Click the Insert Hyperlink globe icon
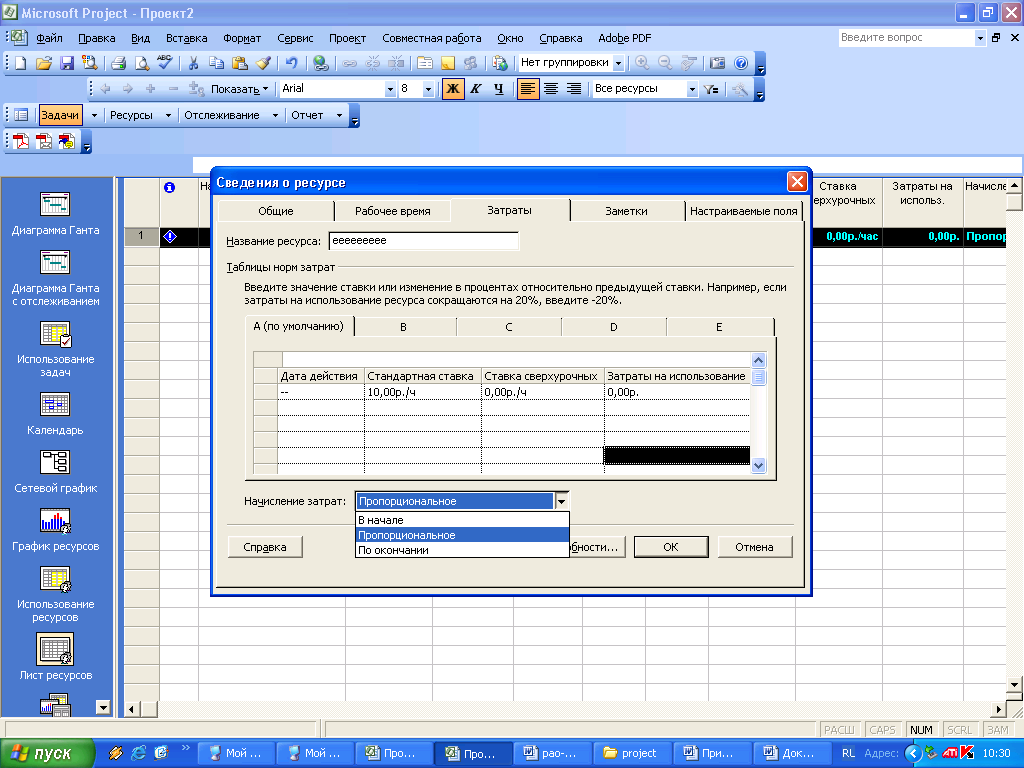The width and height of the screenshot is (1024, 768). point(320,63)
